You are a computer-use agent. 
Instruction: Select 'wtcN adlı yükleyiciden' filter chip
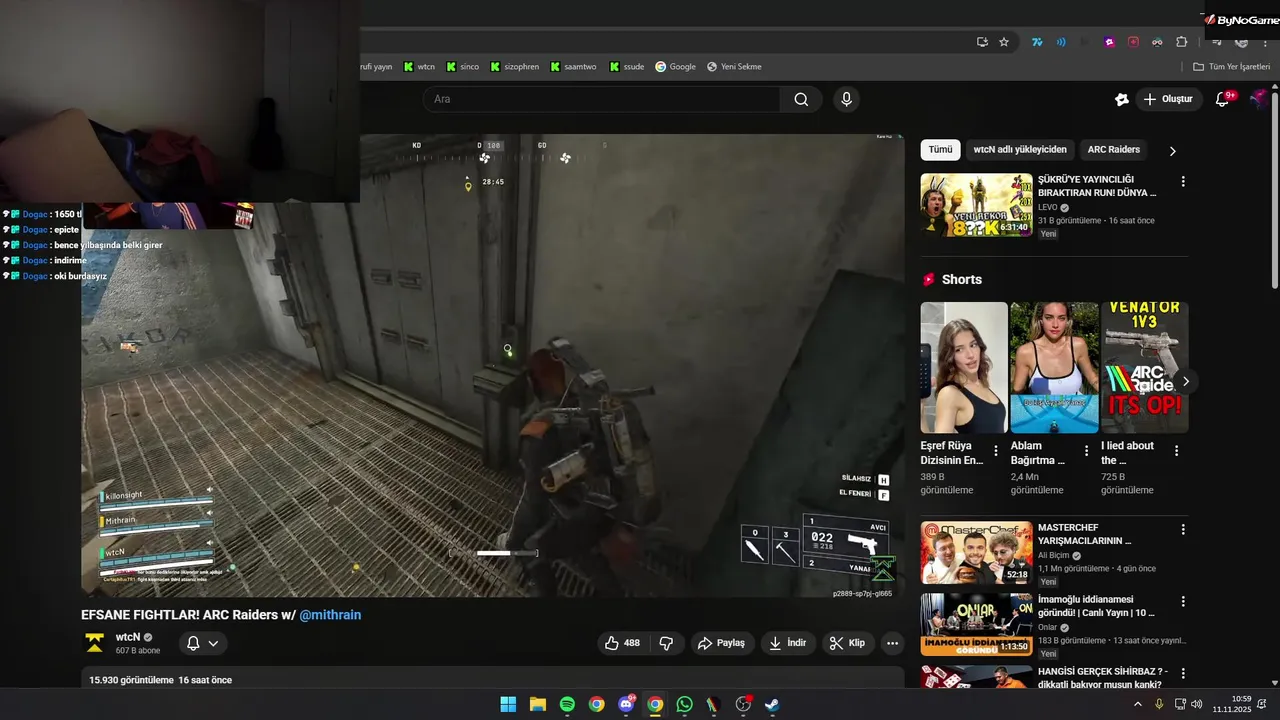1020,150
